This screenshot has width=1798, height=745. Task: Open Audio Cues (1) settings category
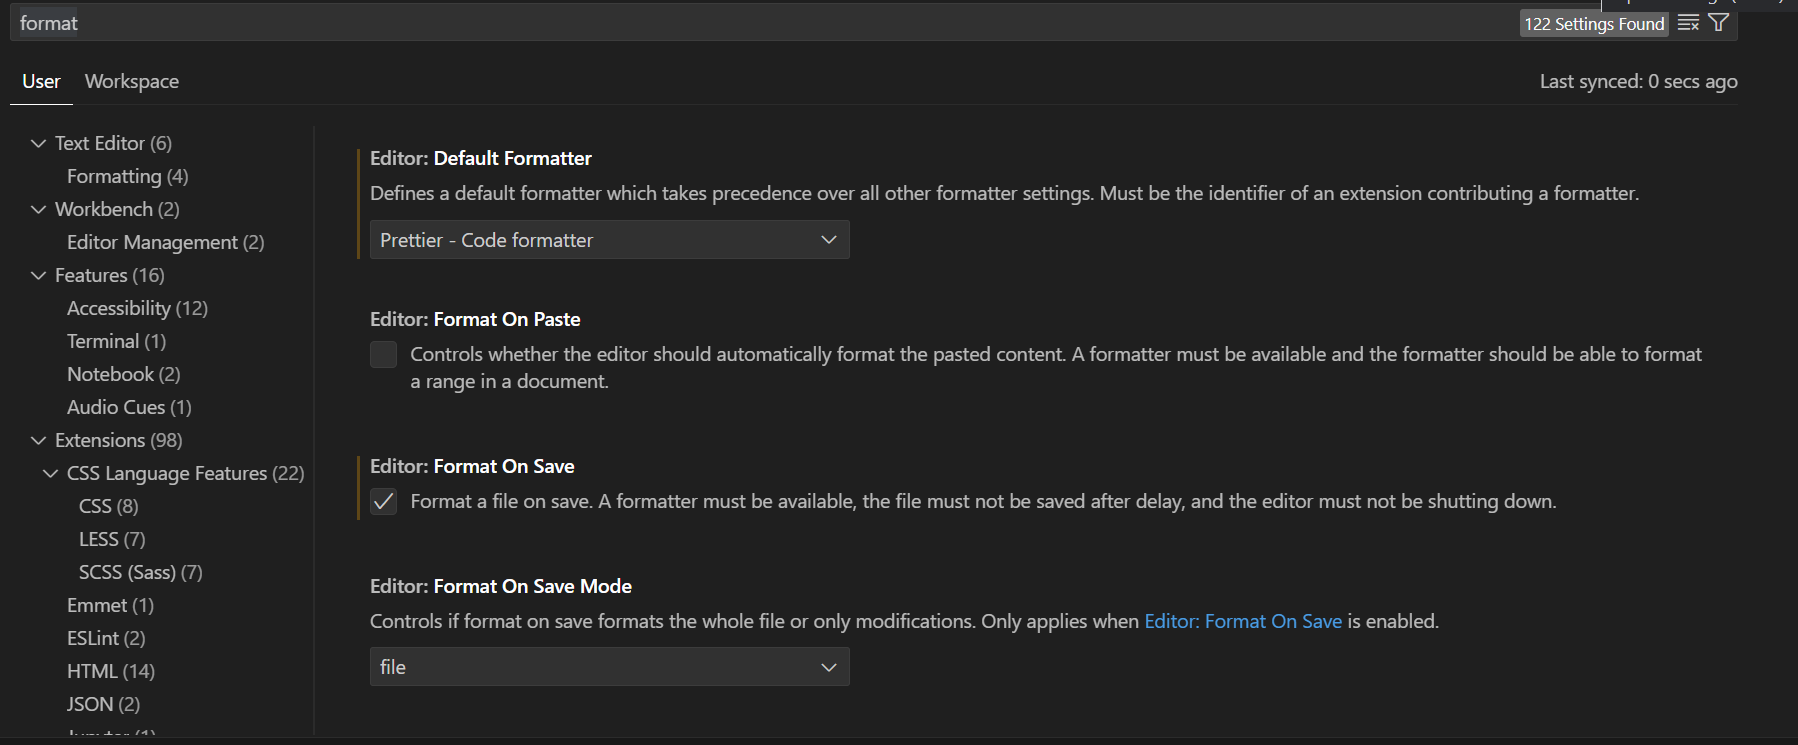click(x=130, y=407)
